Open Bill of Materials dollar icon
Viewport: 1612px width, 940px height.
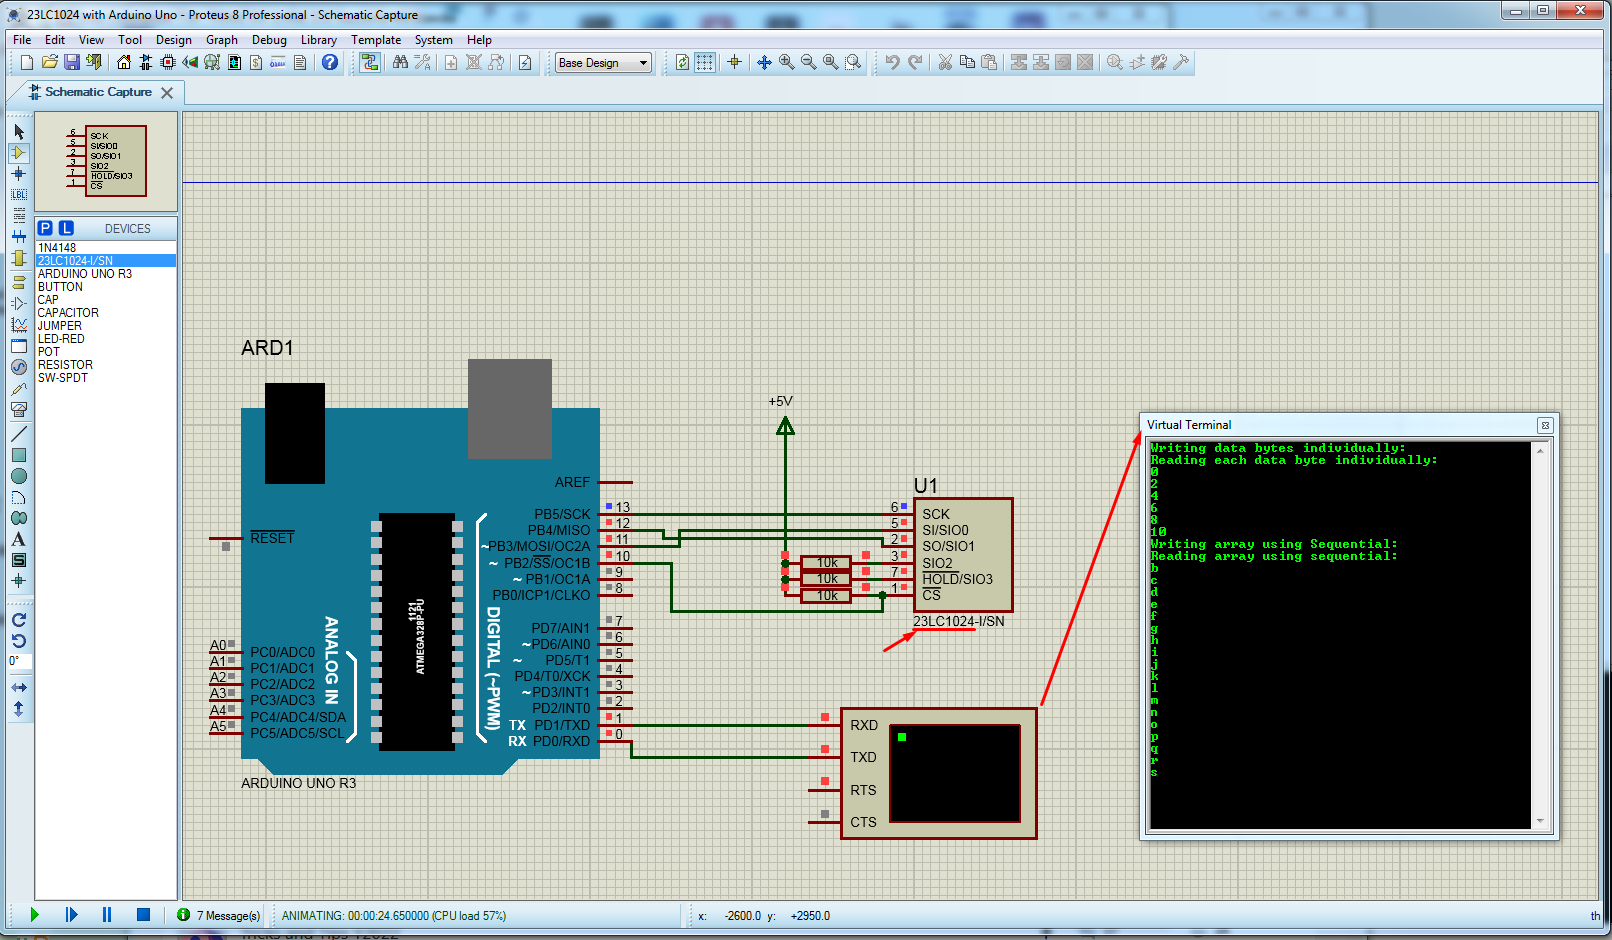(256, 62)
